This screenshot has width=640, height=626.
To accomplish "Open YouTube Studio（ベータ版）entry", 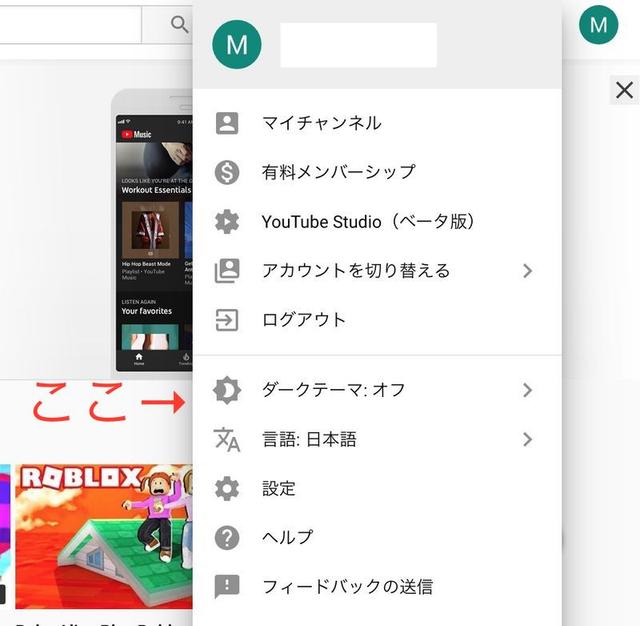I will point(377,222).
